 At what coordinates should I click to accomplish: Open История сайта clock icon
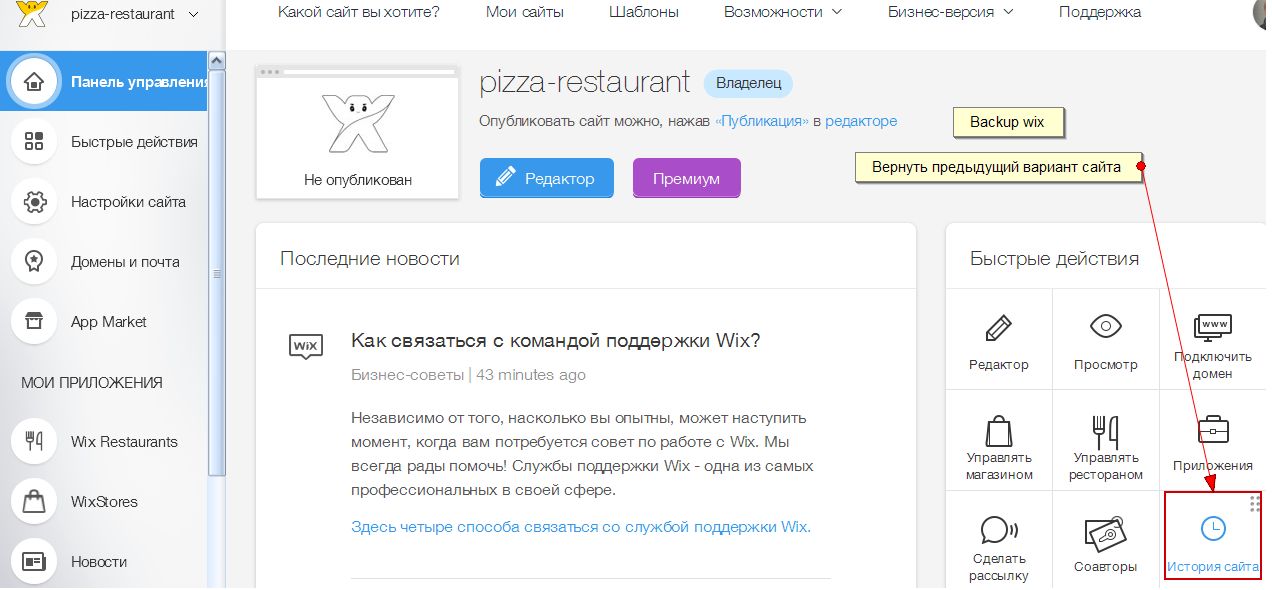pos(1212,541)
